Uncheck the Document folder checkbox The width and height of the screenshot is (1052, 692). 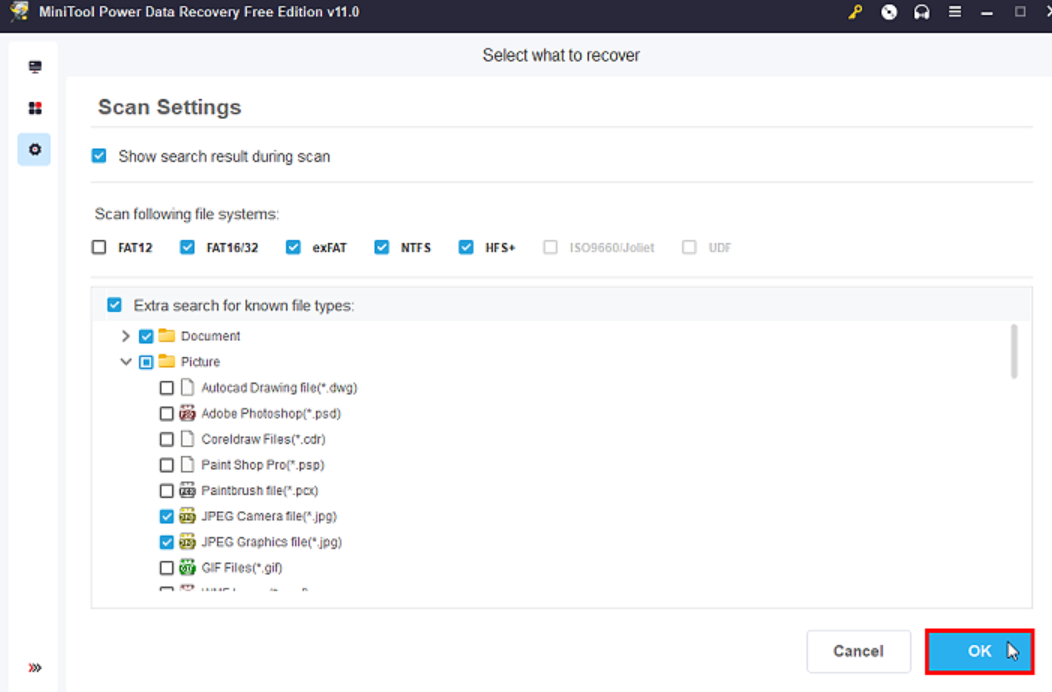[146, 336]
